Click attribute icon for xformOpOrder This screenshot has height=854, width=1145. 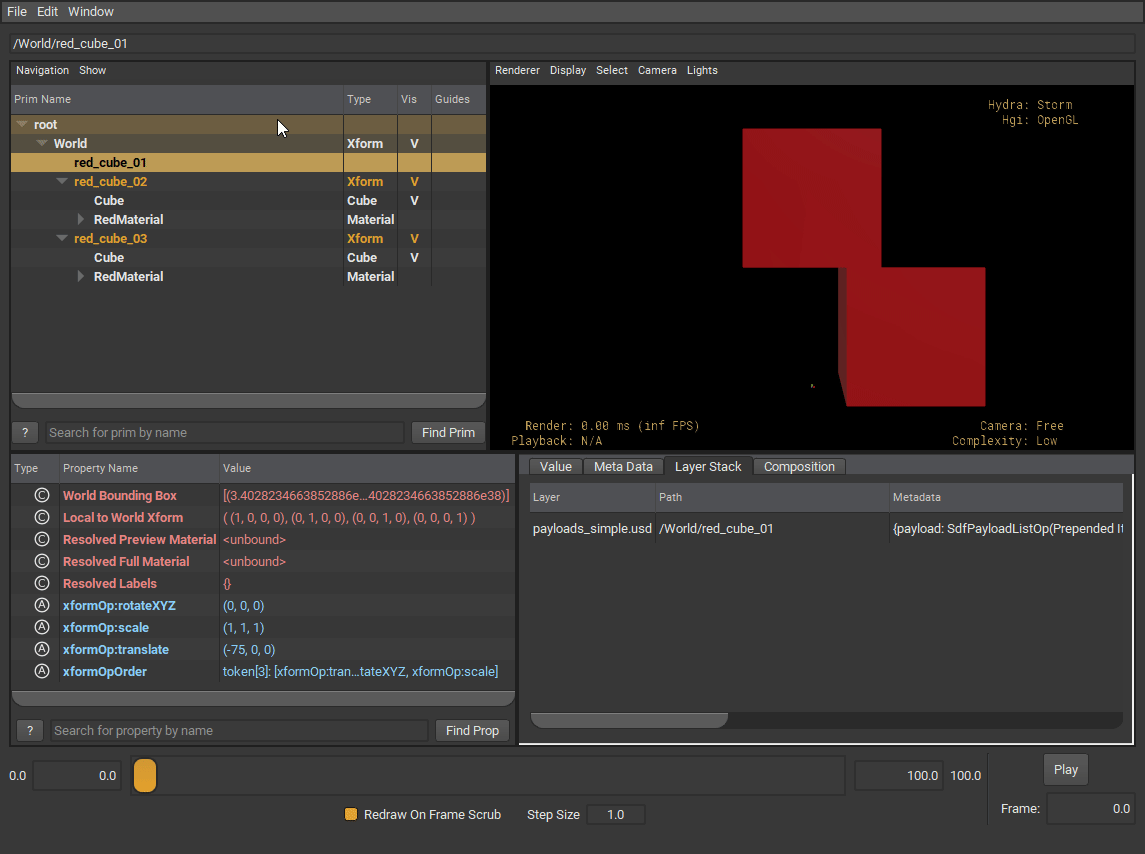click(x=42, y=671)
